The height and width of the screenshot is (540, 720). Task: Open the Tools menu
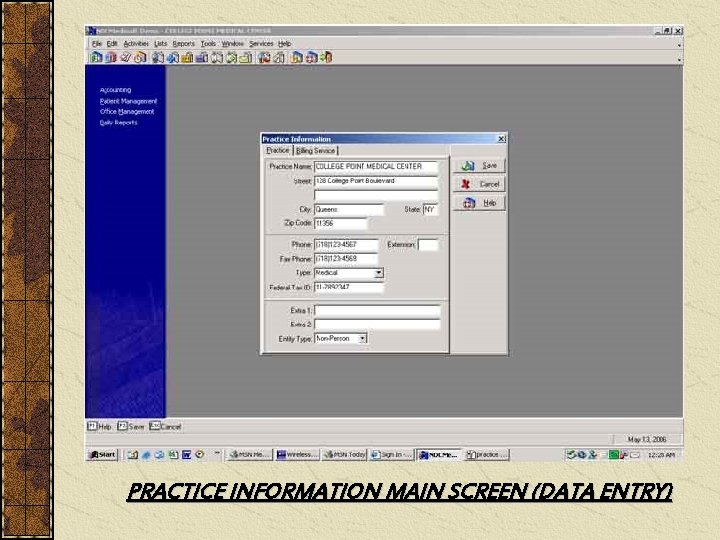click(x=208, y=44)
